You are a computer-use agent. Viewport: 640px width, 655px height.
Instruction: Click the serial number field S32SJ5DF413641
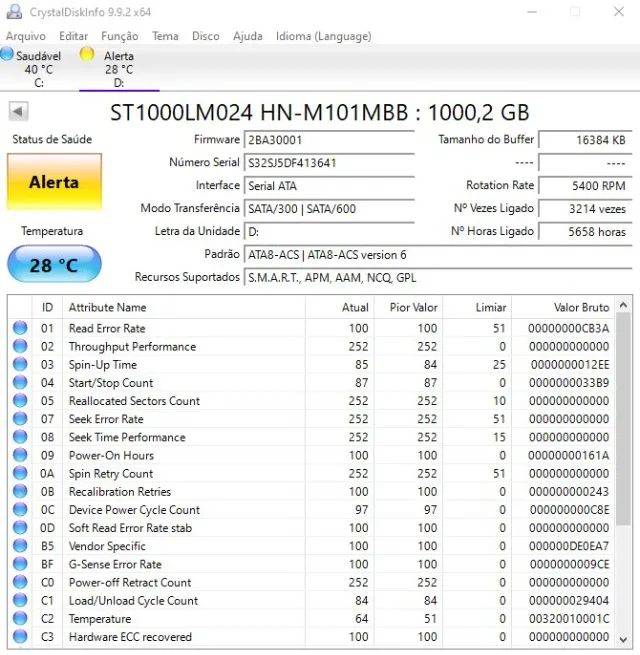pyautogui.click(x=329, y=162)
